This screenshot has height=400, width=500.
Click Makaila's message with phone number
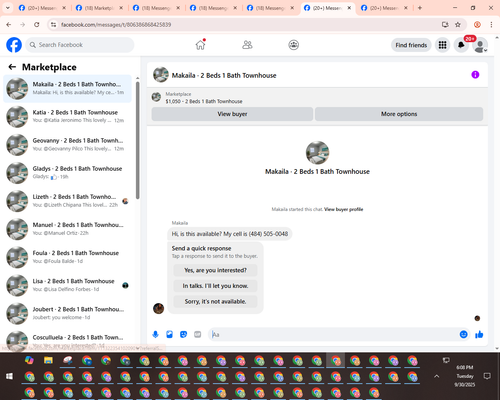tap(230, 234)
